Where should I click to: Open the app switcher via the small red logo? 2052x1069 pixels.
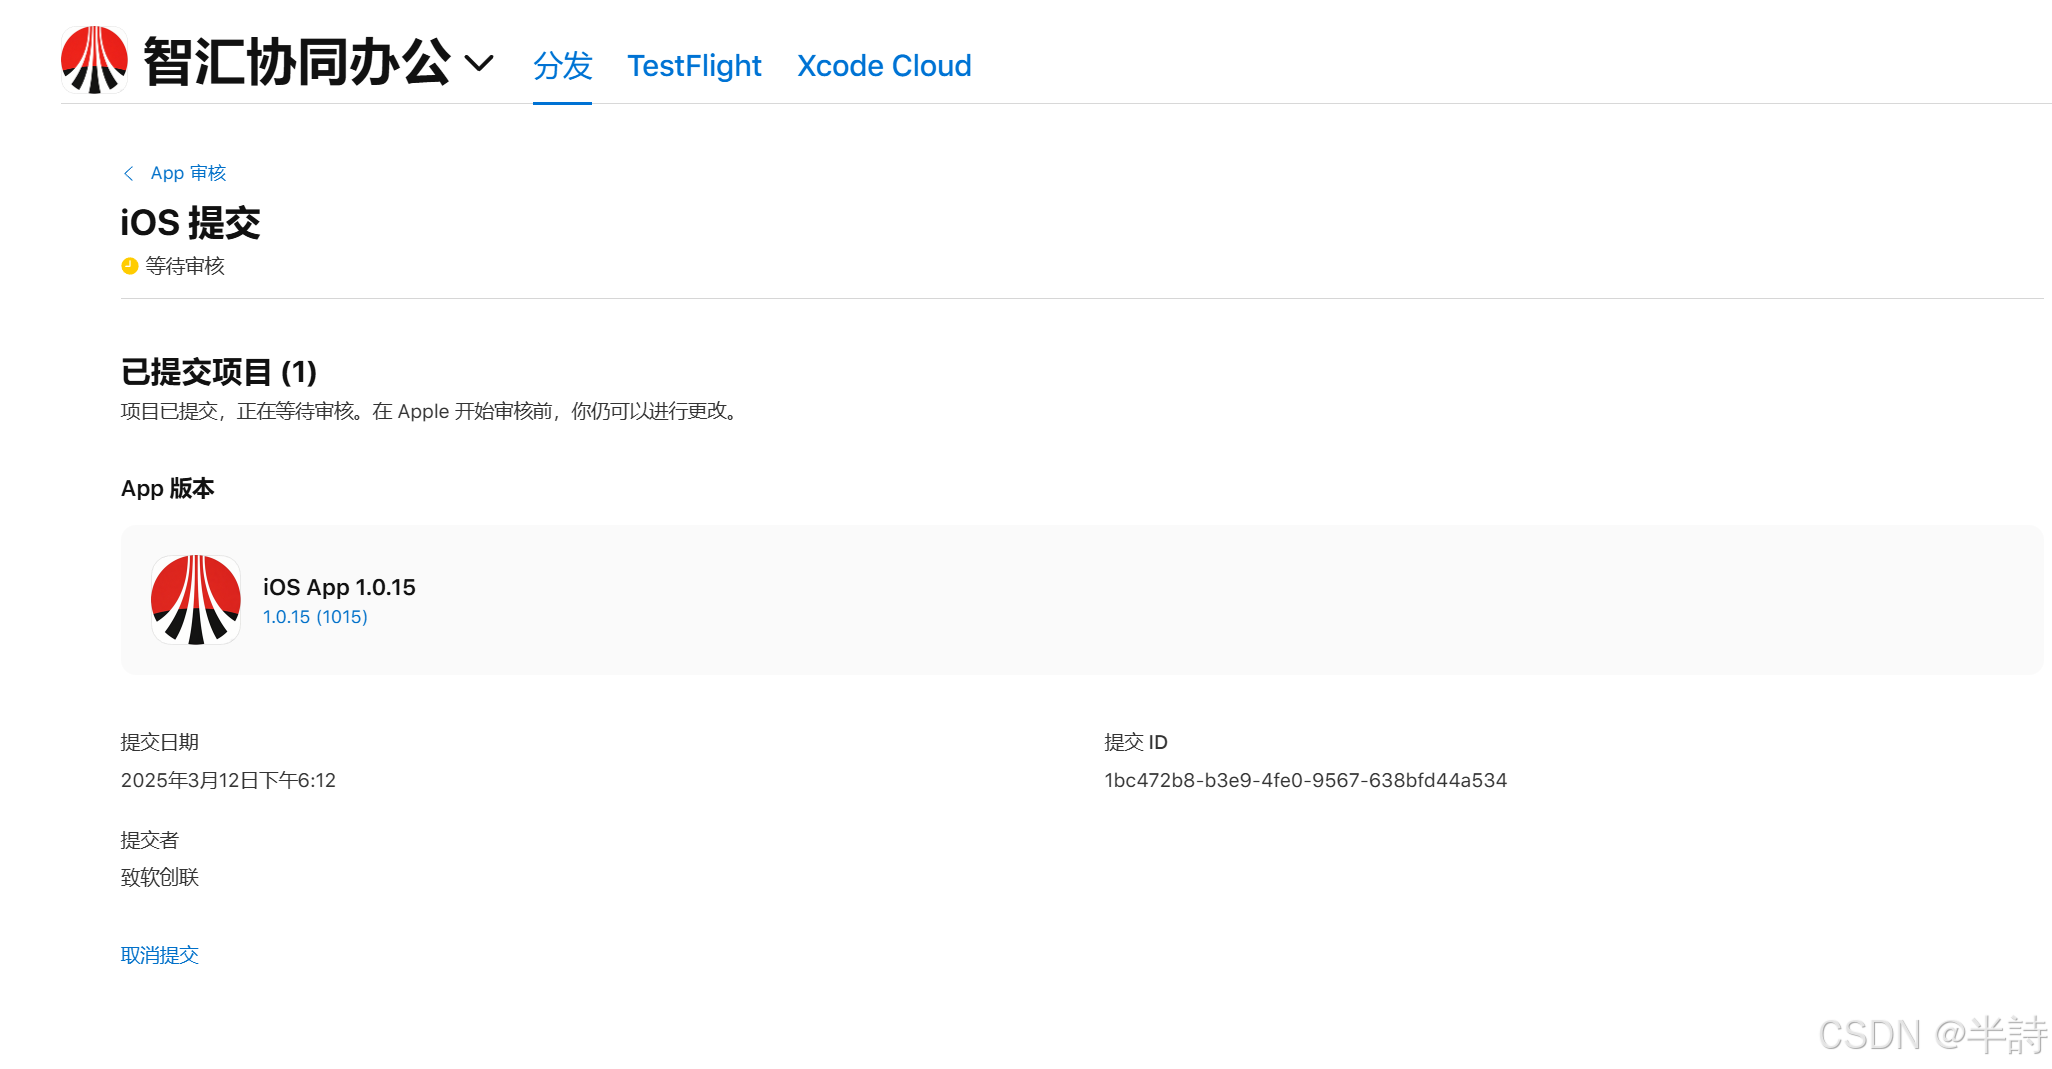[94, 60]
